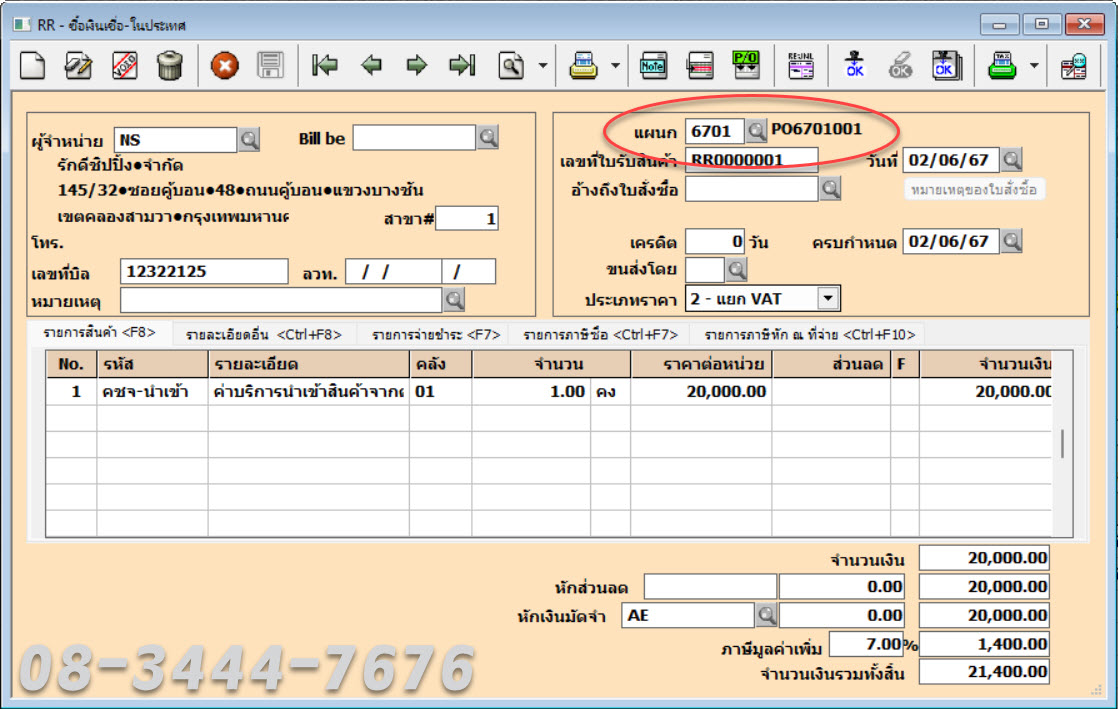Click the greyed-out OK stamp icon
This screenshot has height=709, width=1118.
(900, 66)
